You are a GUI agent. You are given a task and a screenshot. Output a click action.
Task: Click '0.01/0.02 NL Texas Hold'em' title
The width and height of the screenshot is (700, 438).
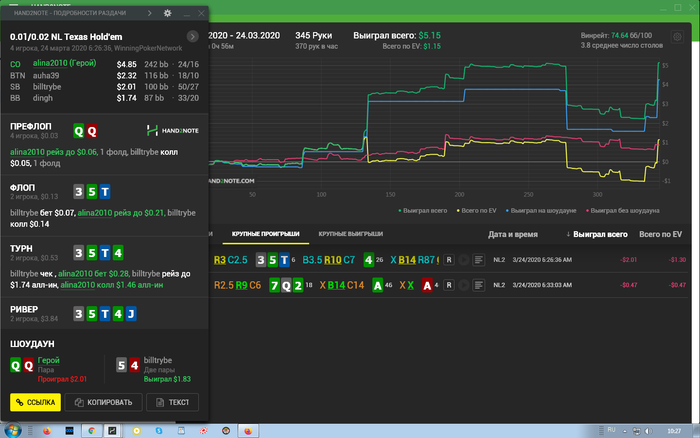66,37
